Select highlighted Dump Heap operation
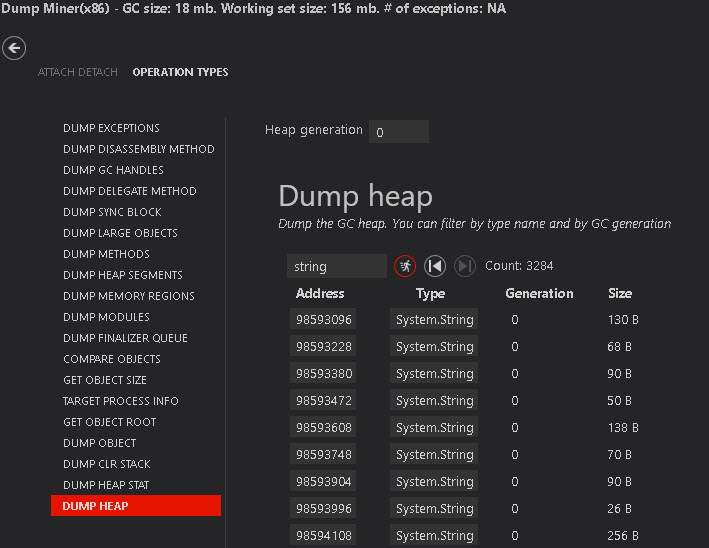 (136, 505)
